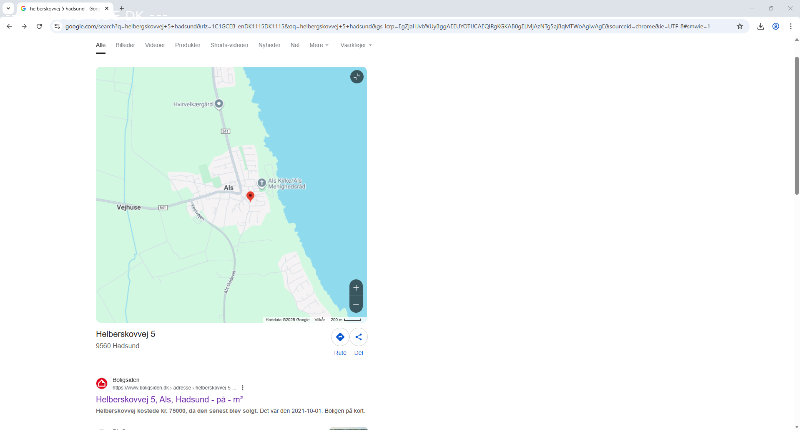Open route directions for Helberskovvej 5

340,338
